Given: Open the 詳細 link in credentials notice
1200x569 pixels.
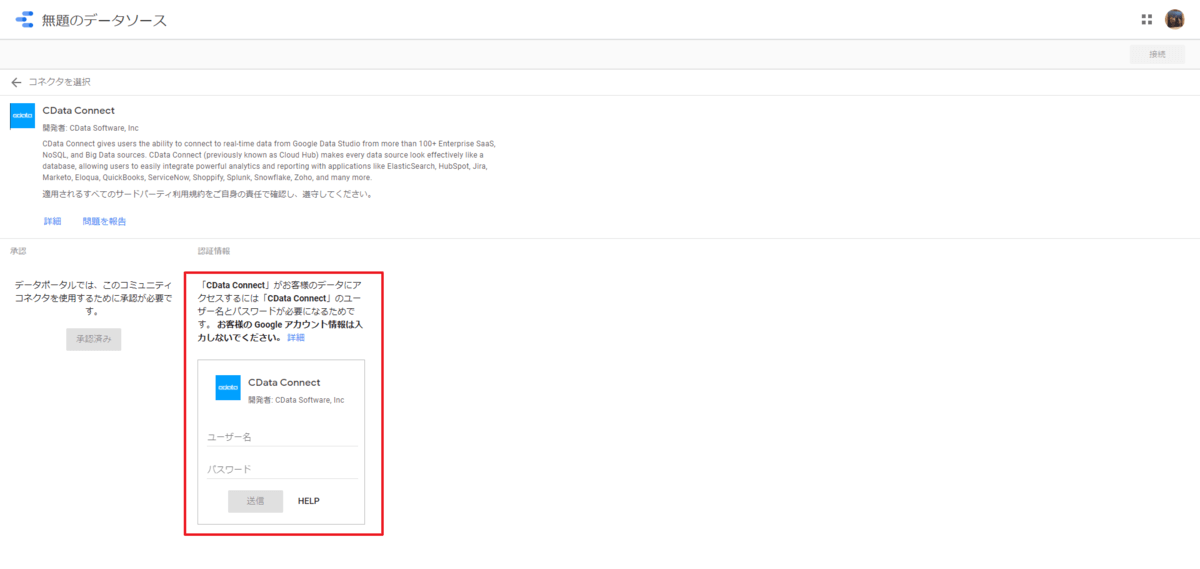Looking at the screenshot, I should [296, 338].
